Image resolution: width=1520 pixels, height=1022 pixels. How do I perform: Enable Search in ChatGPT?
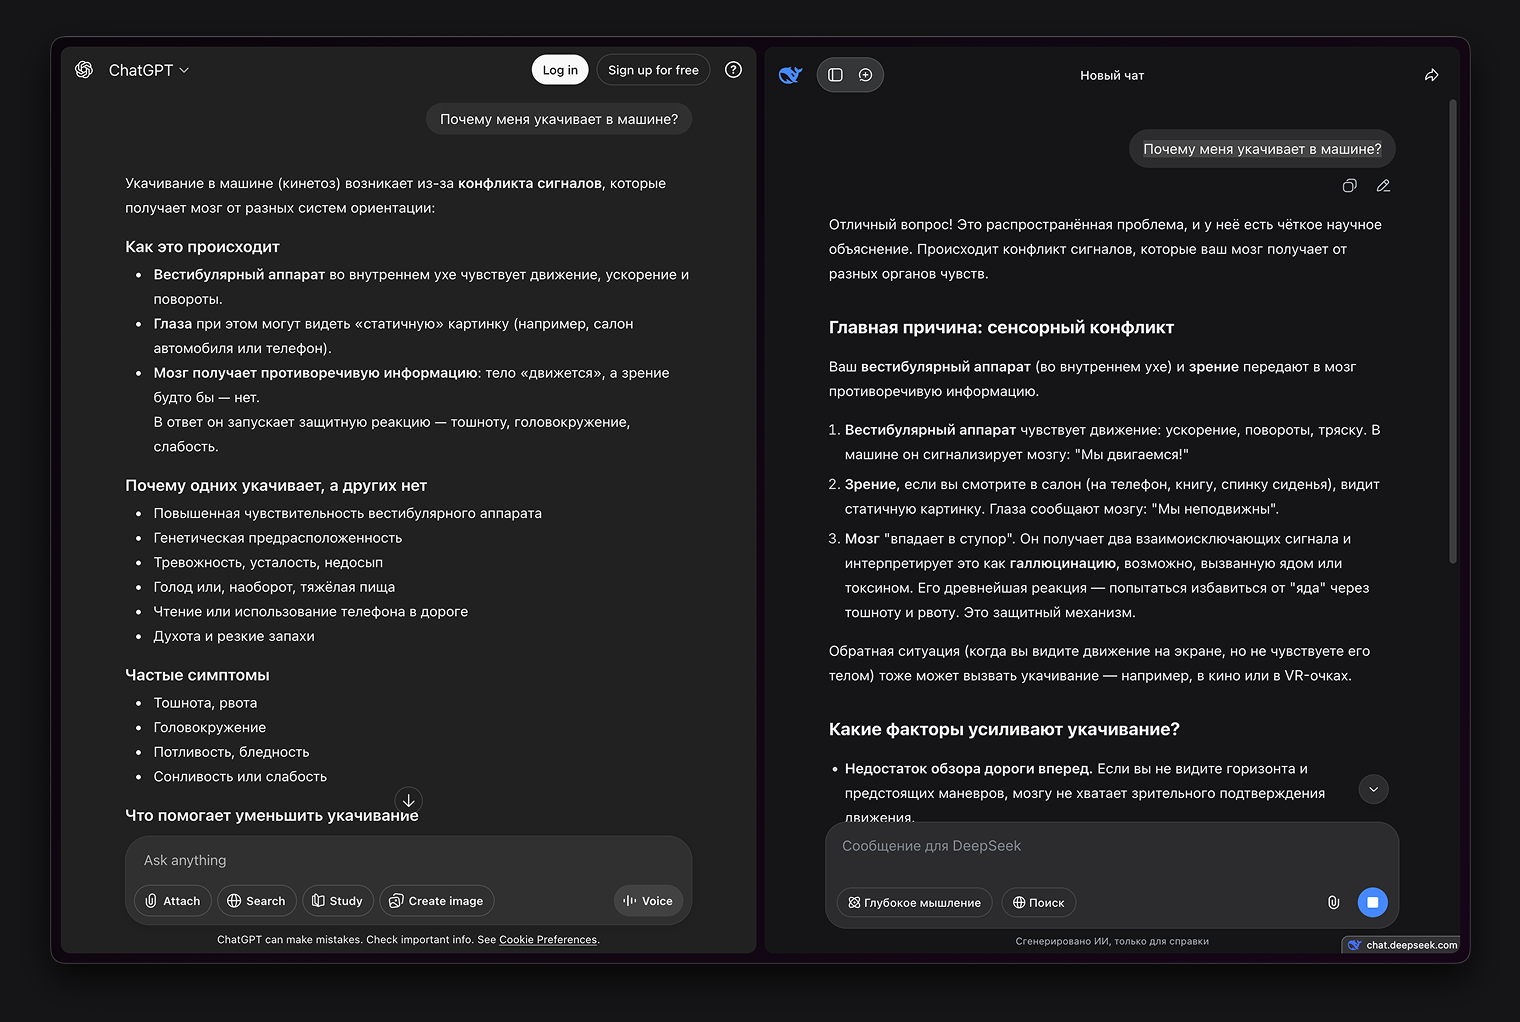coord(256,900)
